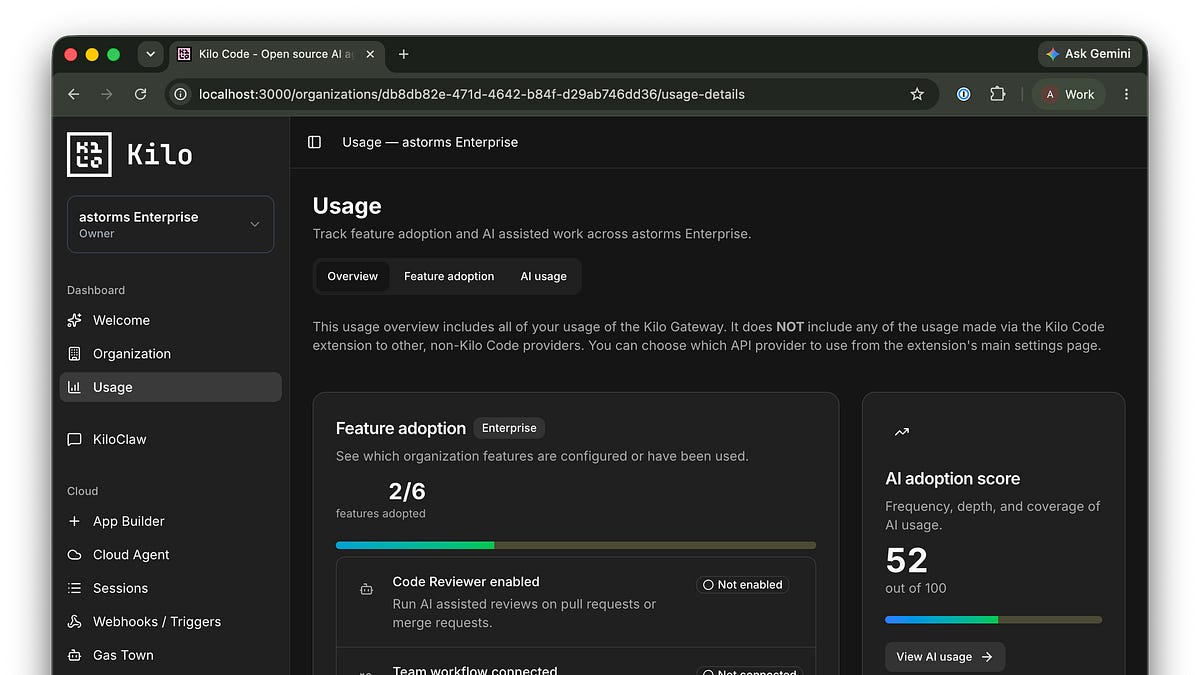Image resolution: width=1200 pixels, height=675 pixels.
Task: Open the Work profile menu
Action: click(x=1069, y=94)
